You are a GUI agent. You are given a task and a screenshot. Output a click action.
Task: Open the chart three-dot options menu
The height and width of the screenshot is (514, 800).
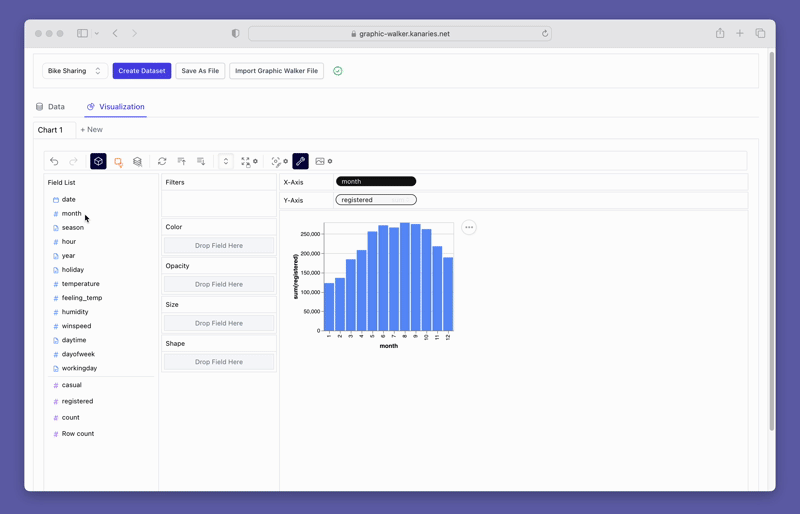(x=469, y=227)
